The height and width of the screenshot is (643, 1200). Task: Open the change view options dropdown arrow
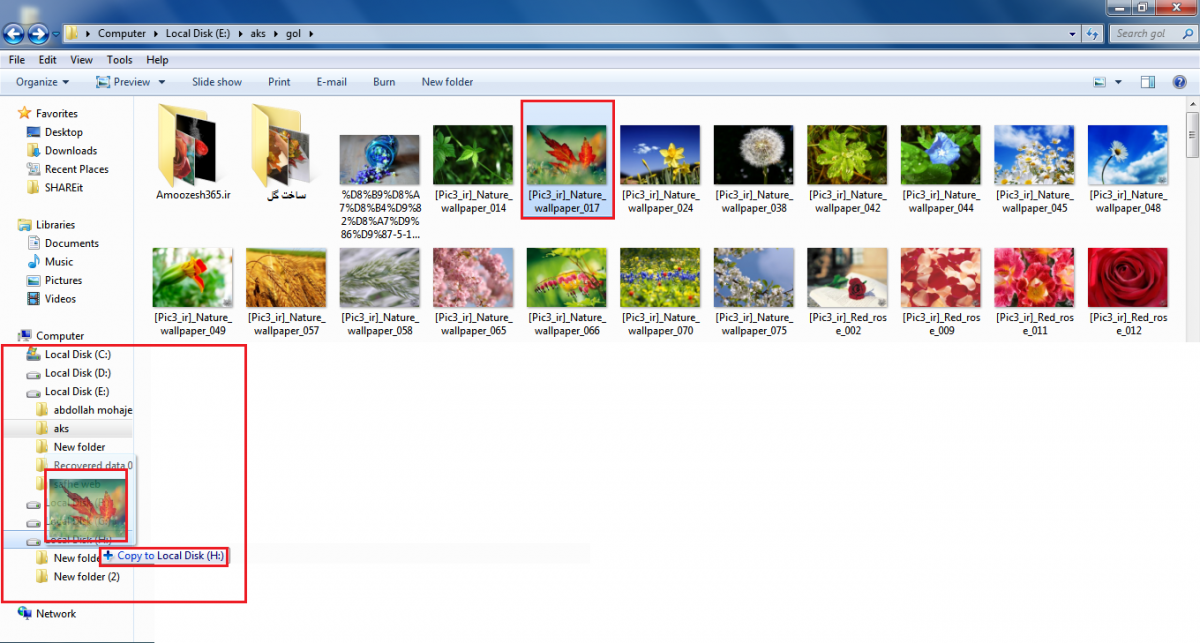click(x=1118, y=82)
